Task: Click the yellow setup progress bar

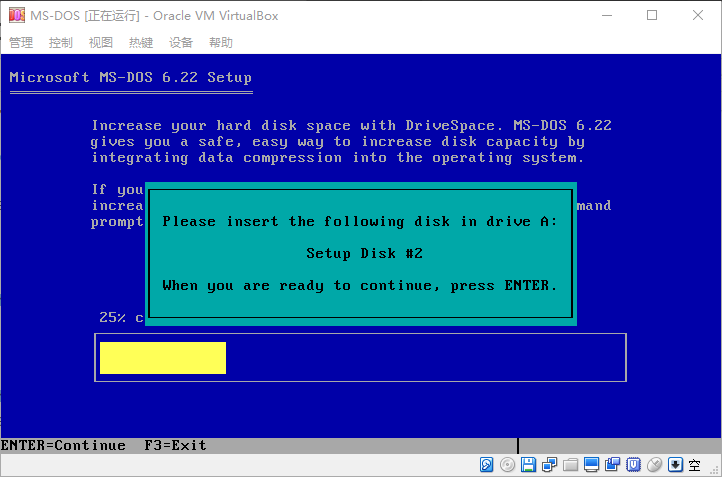Action: [163, 358]
